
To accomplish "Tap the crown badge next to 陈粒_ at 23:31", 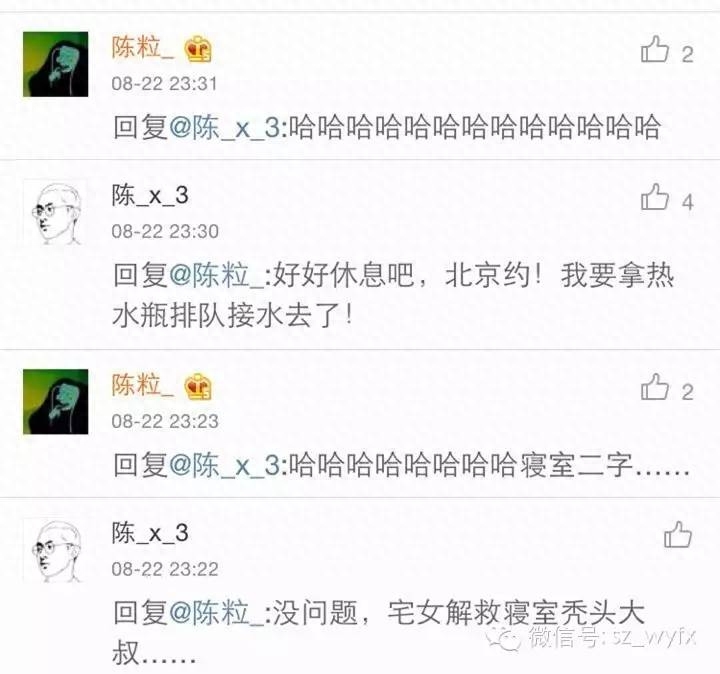I will (198, 49).
